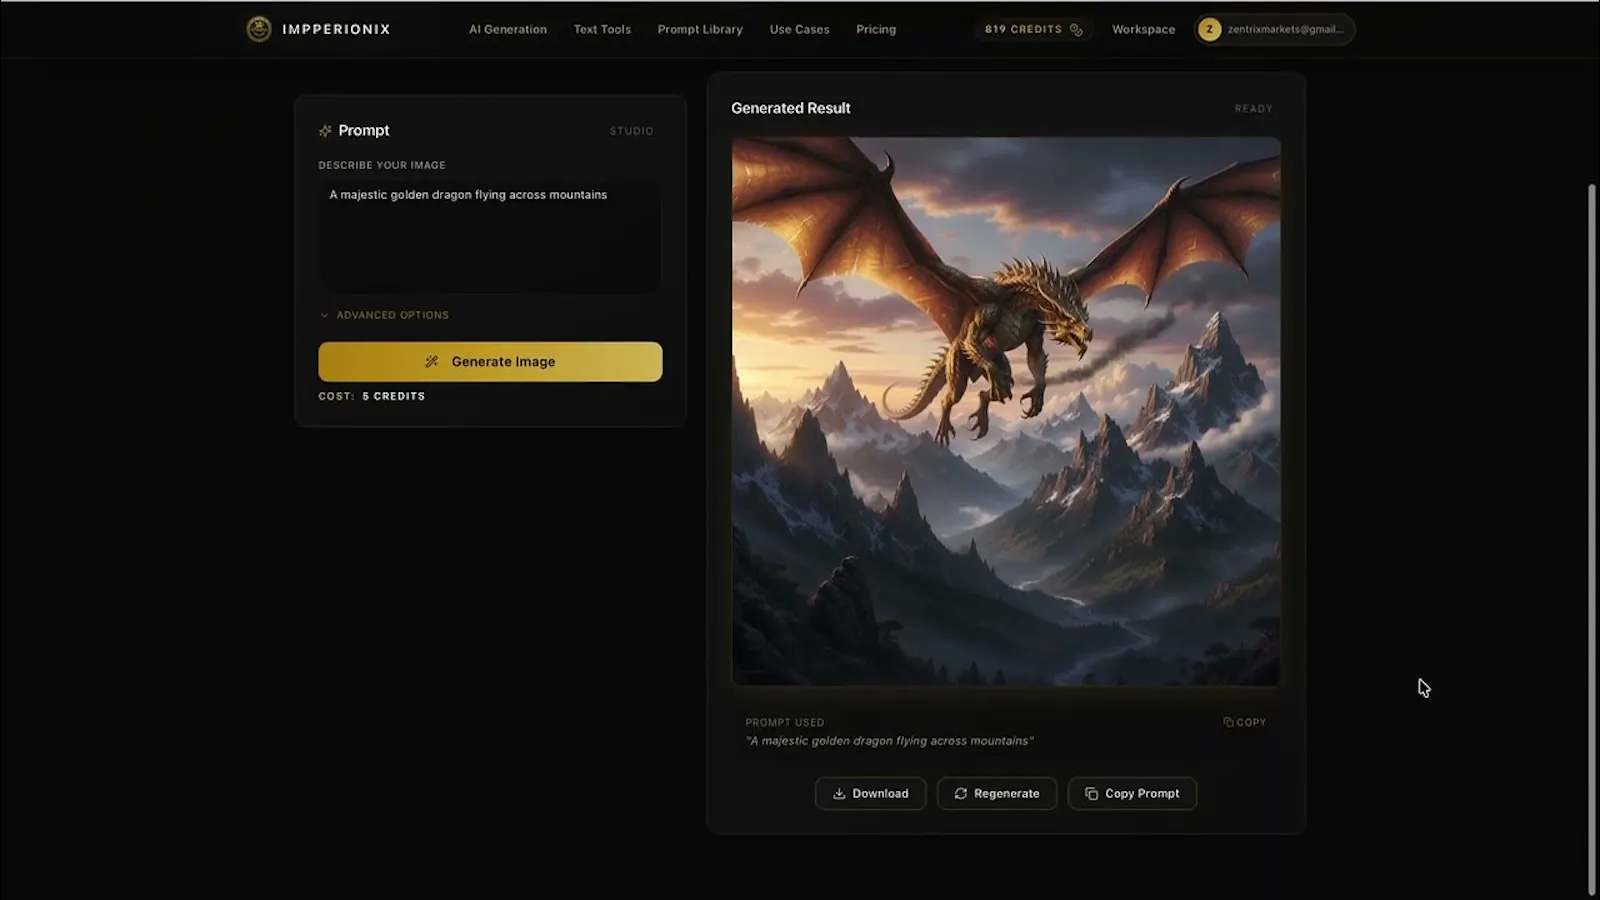Open the user avatar Z icon
This screenshot has width=1600, height=900.
click(1210, 29)
